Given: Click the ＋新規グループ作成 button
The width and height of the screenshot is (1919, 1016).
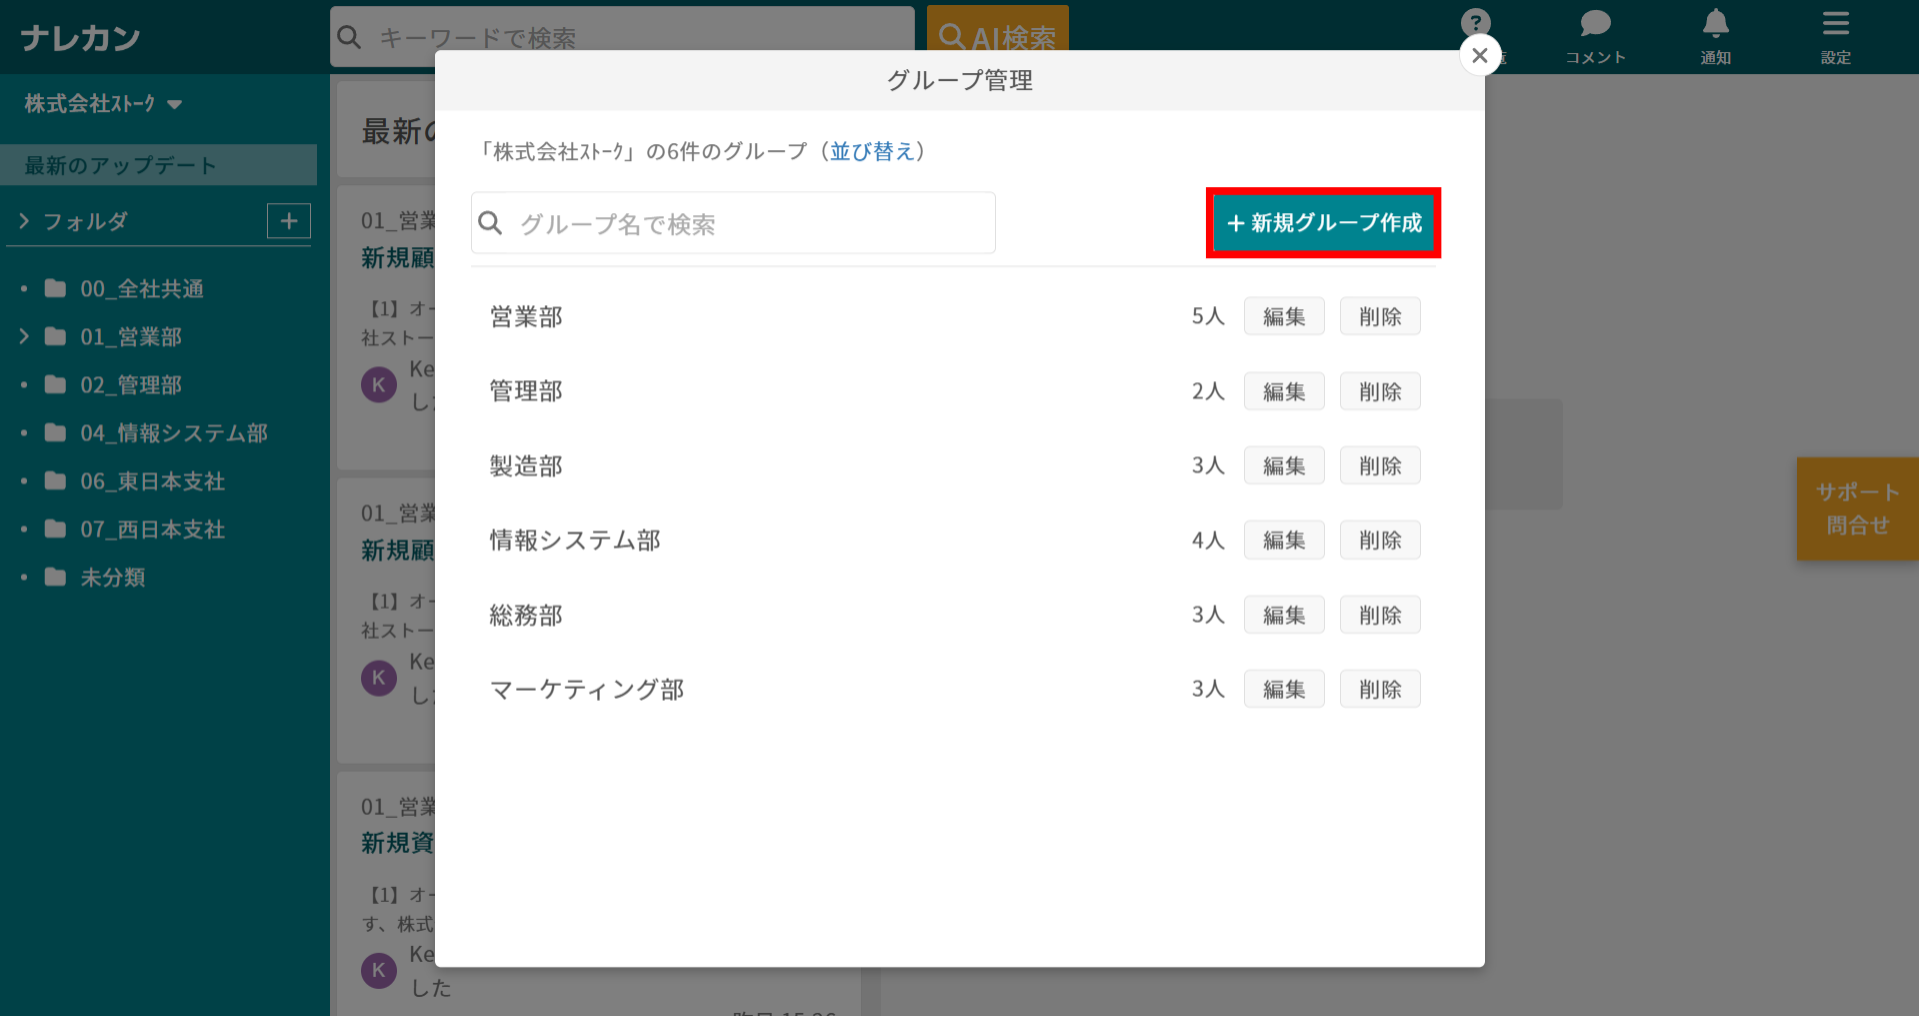Looking at the screenshot, I should [x=1323, y=223].
